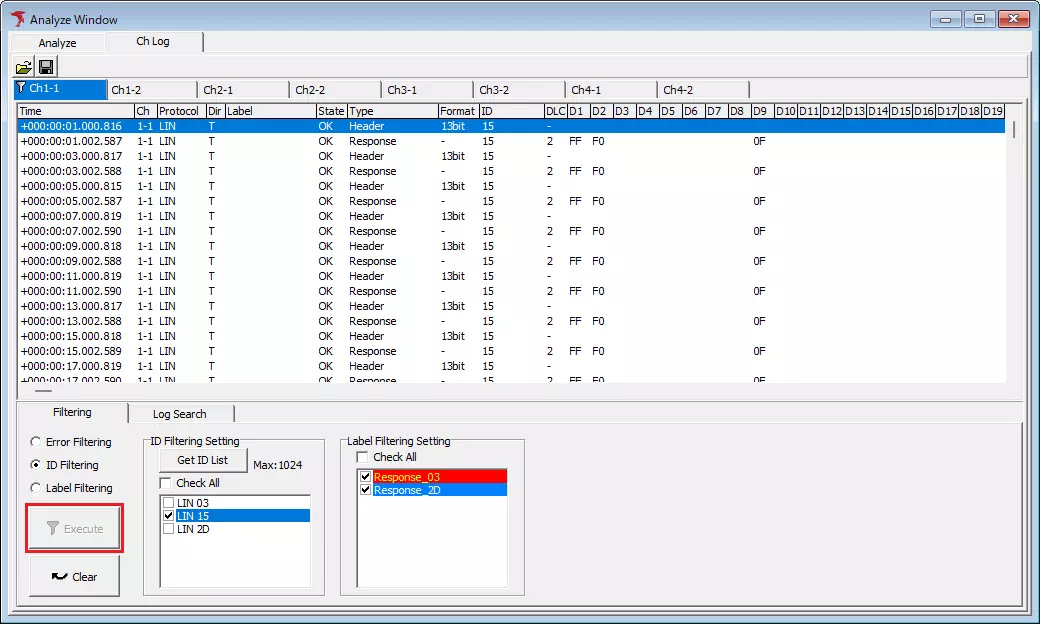Switch to the Analyze tab
This screenshot has width=1040, height=624.
coord(56,42)
